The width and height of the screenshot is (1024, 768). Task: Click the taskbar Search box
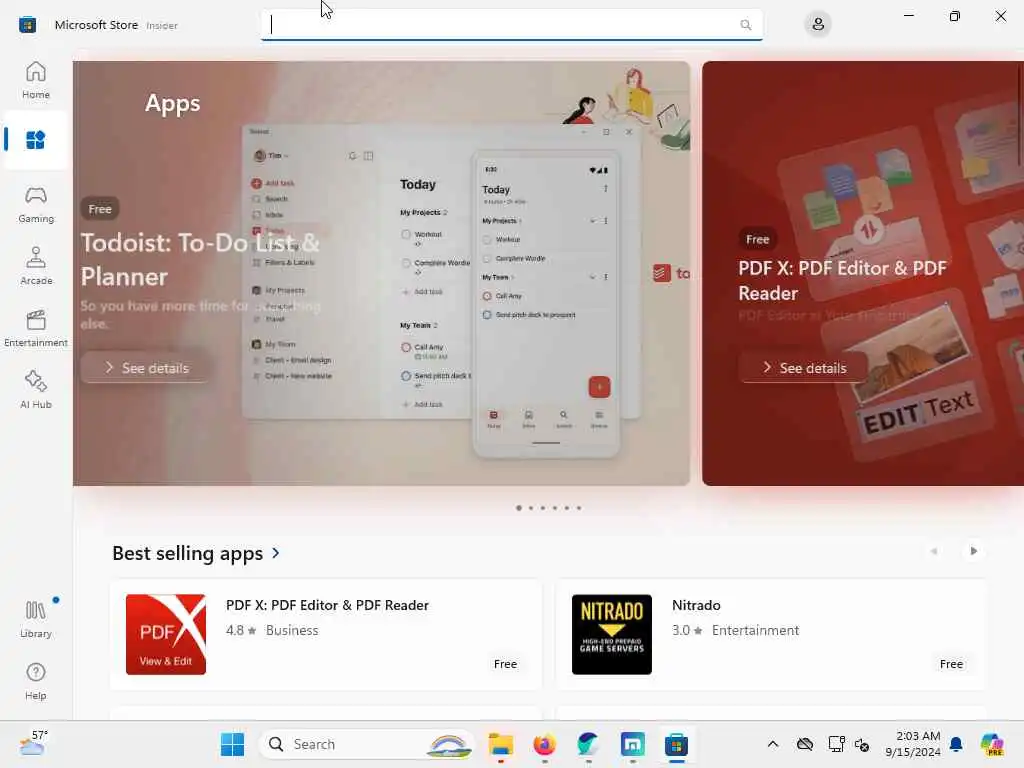pyautogui.click(x=367, y=744)
